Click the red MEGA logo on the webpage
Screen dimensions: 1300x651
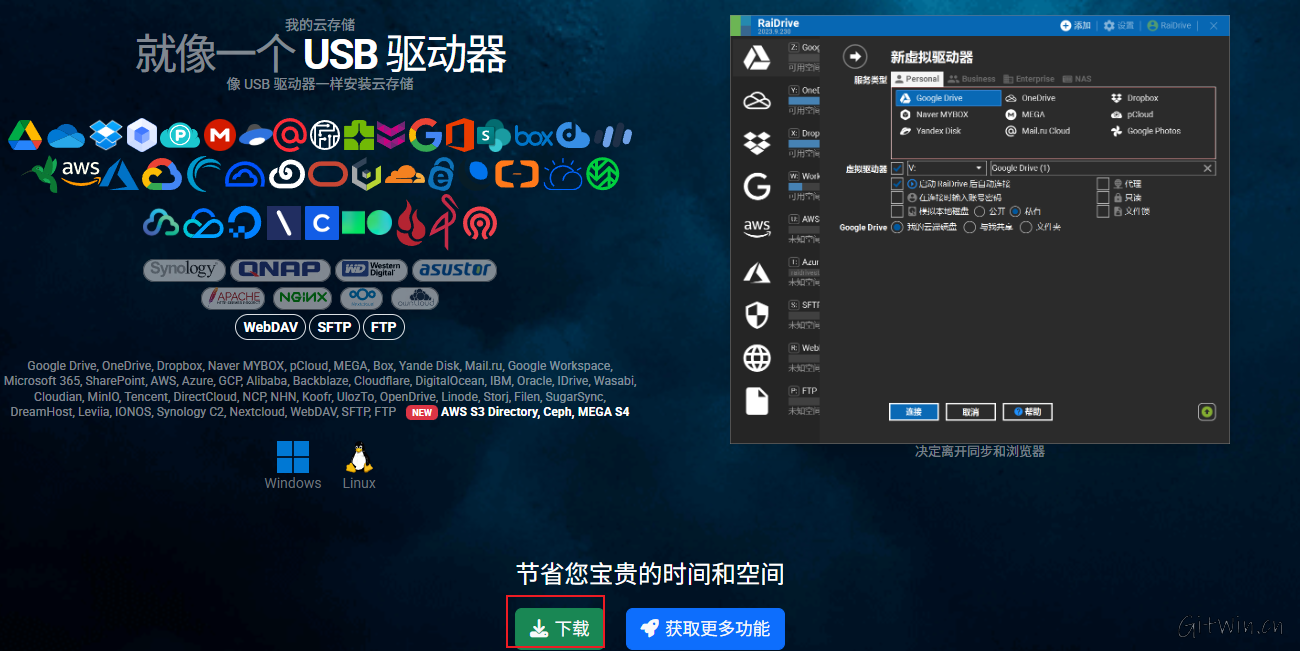tap(219, 135)
